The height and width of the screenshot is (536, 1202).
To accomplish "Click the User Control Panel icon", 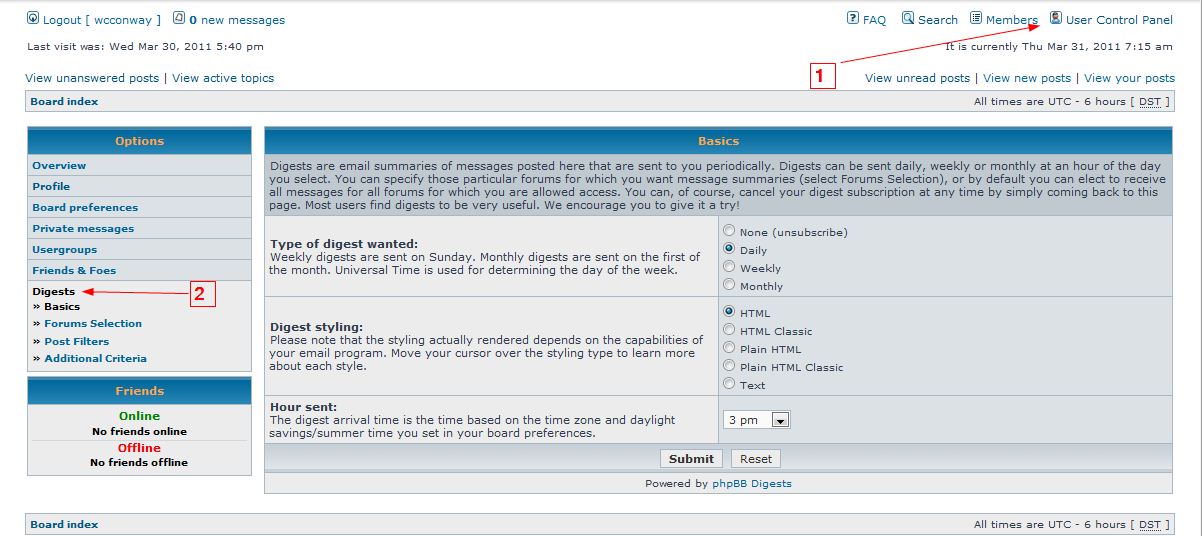I will pyautogui.click(x=1056, y=19).
